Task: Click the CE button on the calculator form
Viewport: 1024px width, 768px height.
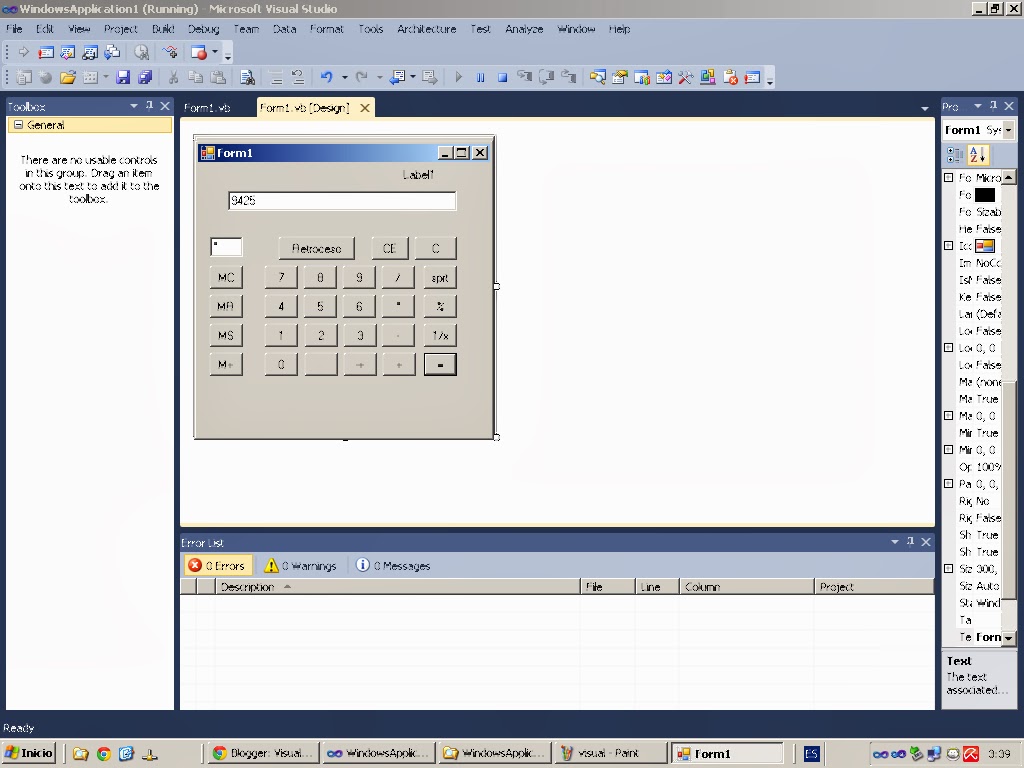Action: [389, 247]
